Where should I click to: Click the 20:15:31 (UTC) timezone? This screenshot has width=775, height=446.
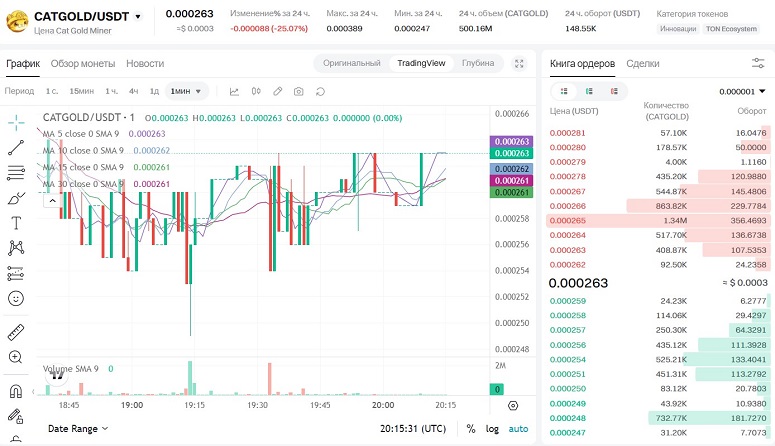click(413, 429)
